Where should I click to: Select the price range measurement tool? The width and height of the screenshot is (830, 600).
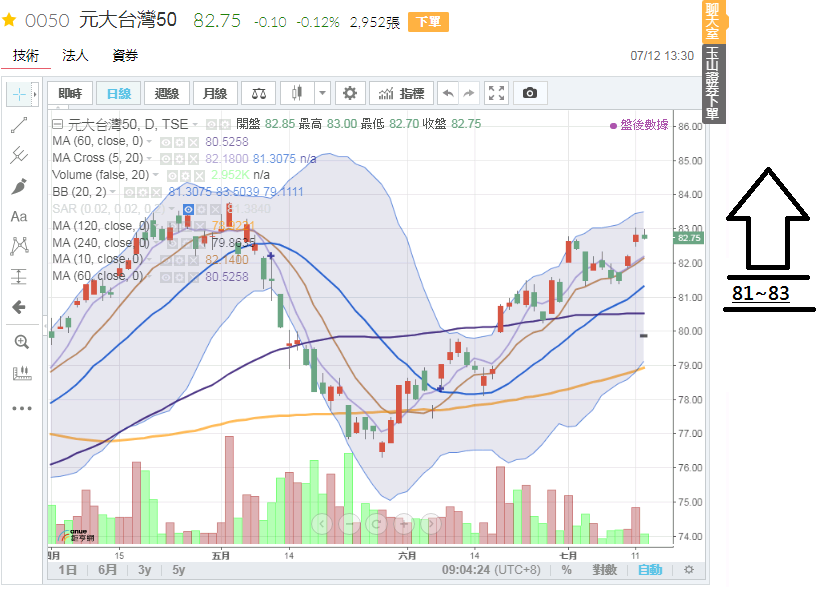19,276
